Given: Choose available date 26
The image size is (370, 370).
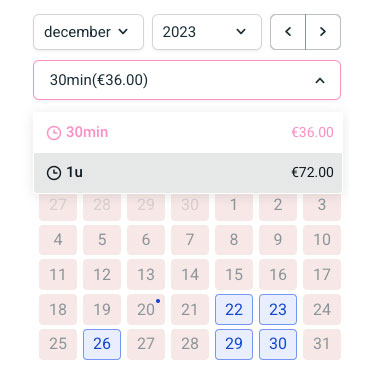Looking at the screenshot, I should [x=102, y=344].
